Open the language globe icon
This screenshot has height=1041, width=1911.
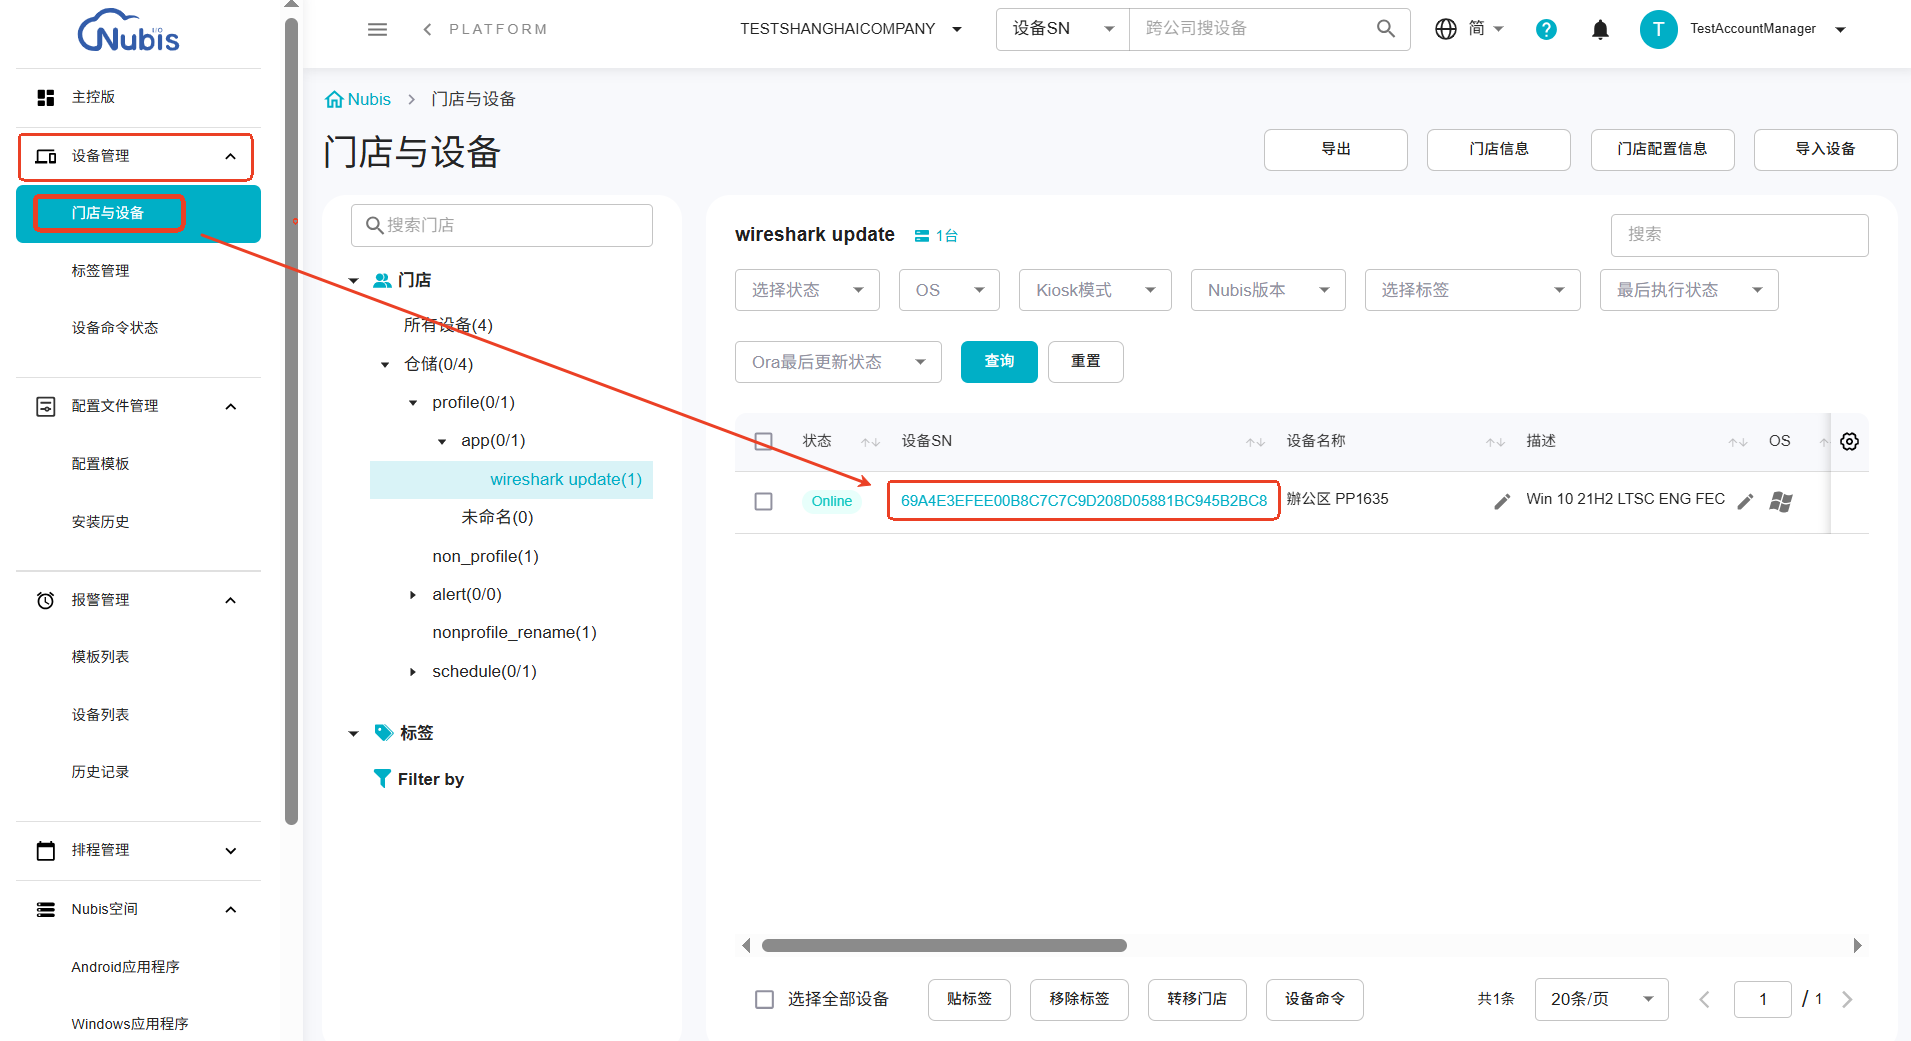pyautogui.click(x=1445, y=29)
